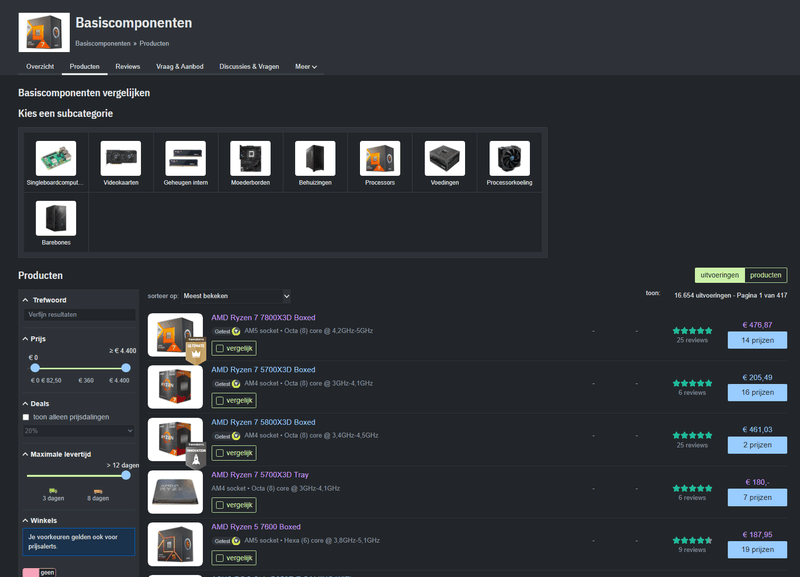Open the Videokaarten subcategory icon
800x577 pixels.
point(121,158)
